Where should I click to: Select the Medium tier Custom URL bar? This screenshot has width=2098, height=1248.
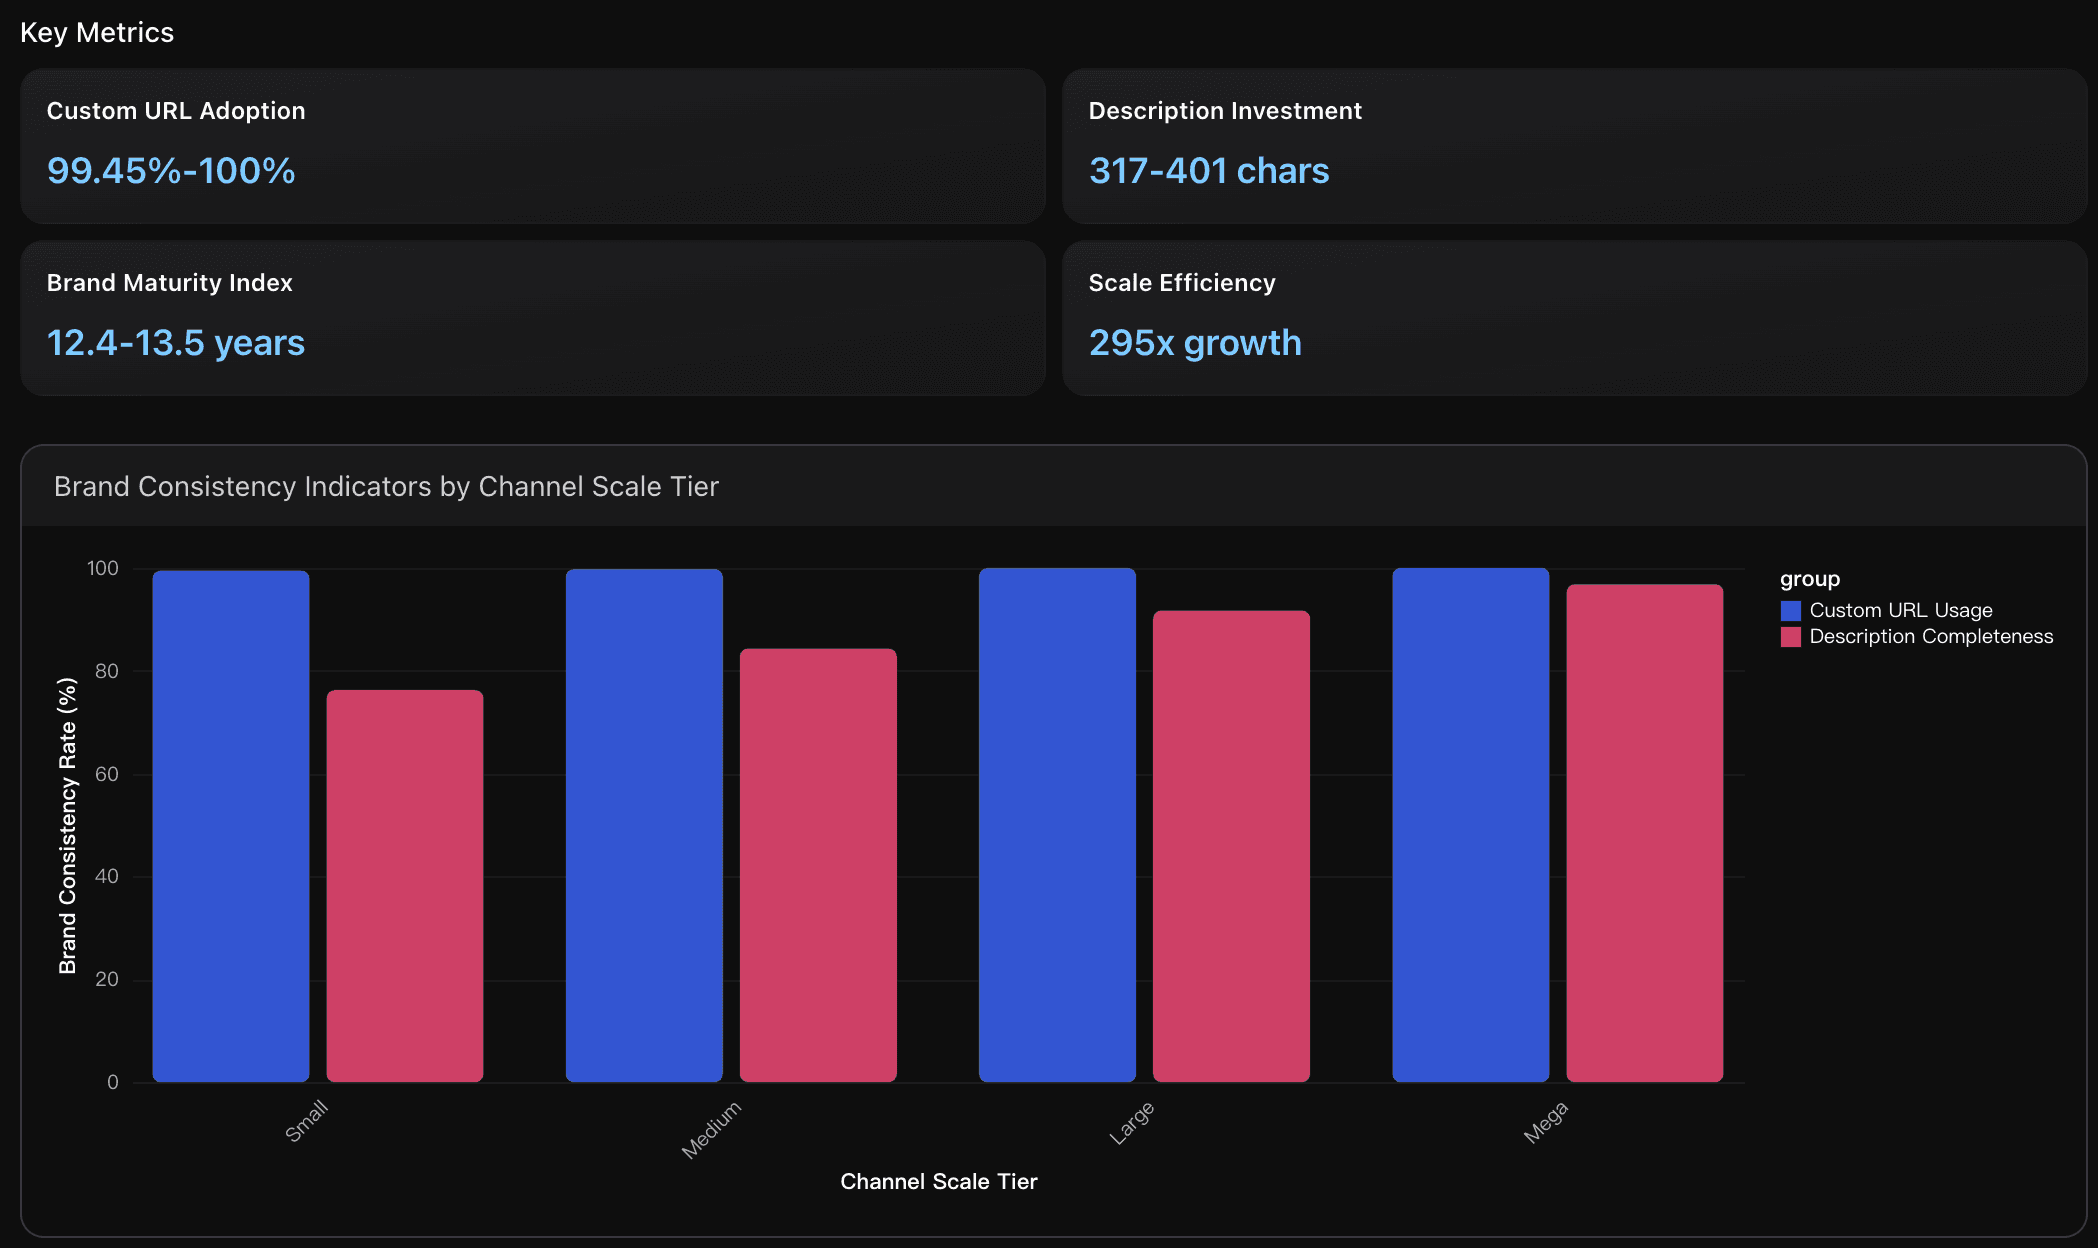pos(644,820)
